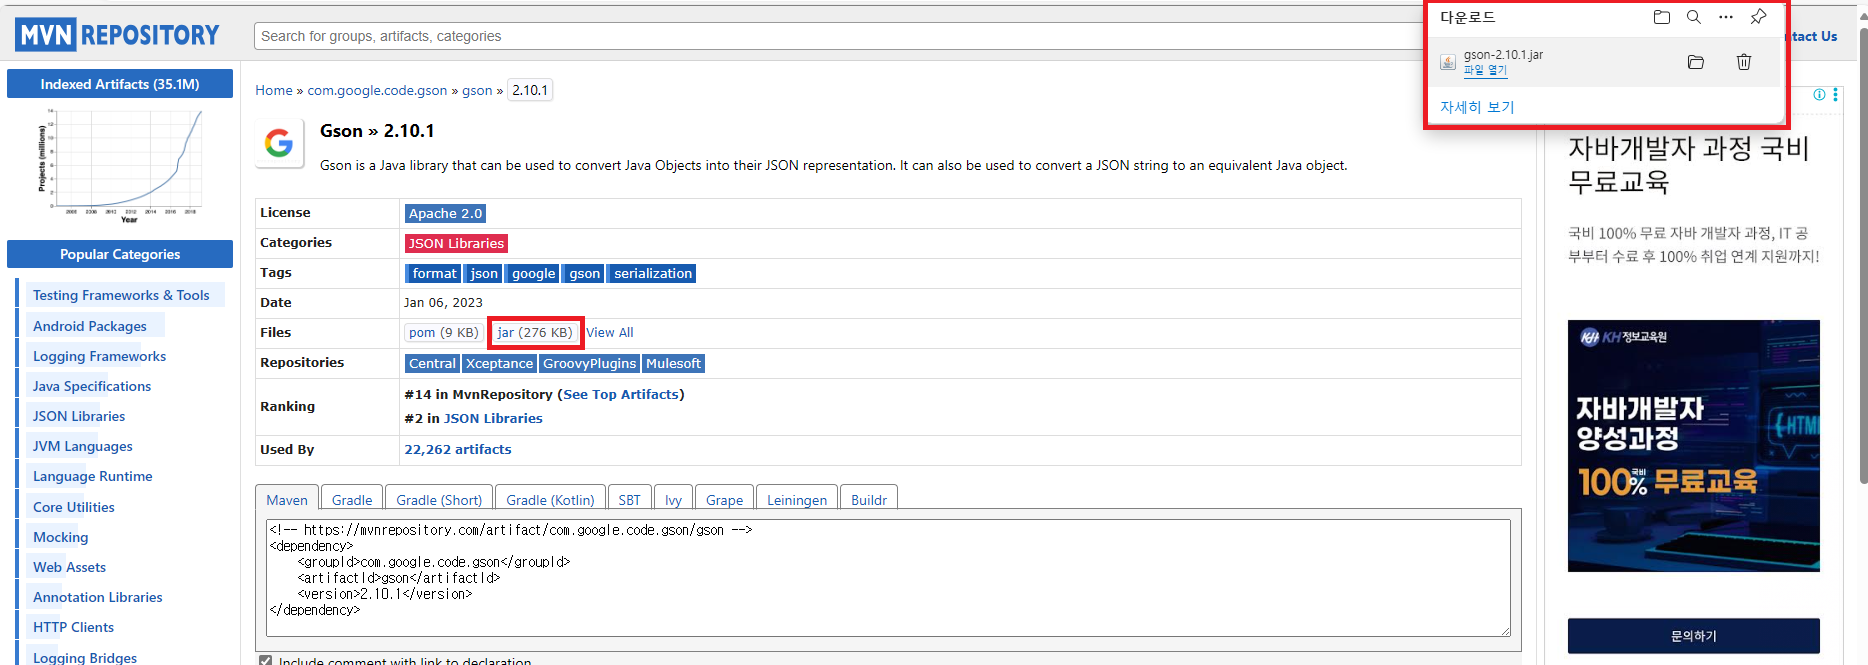Viewport: 1868px width, 665px height.
Task: Download the jar (276 KB) file
Action: tap(535, 332)
